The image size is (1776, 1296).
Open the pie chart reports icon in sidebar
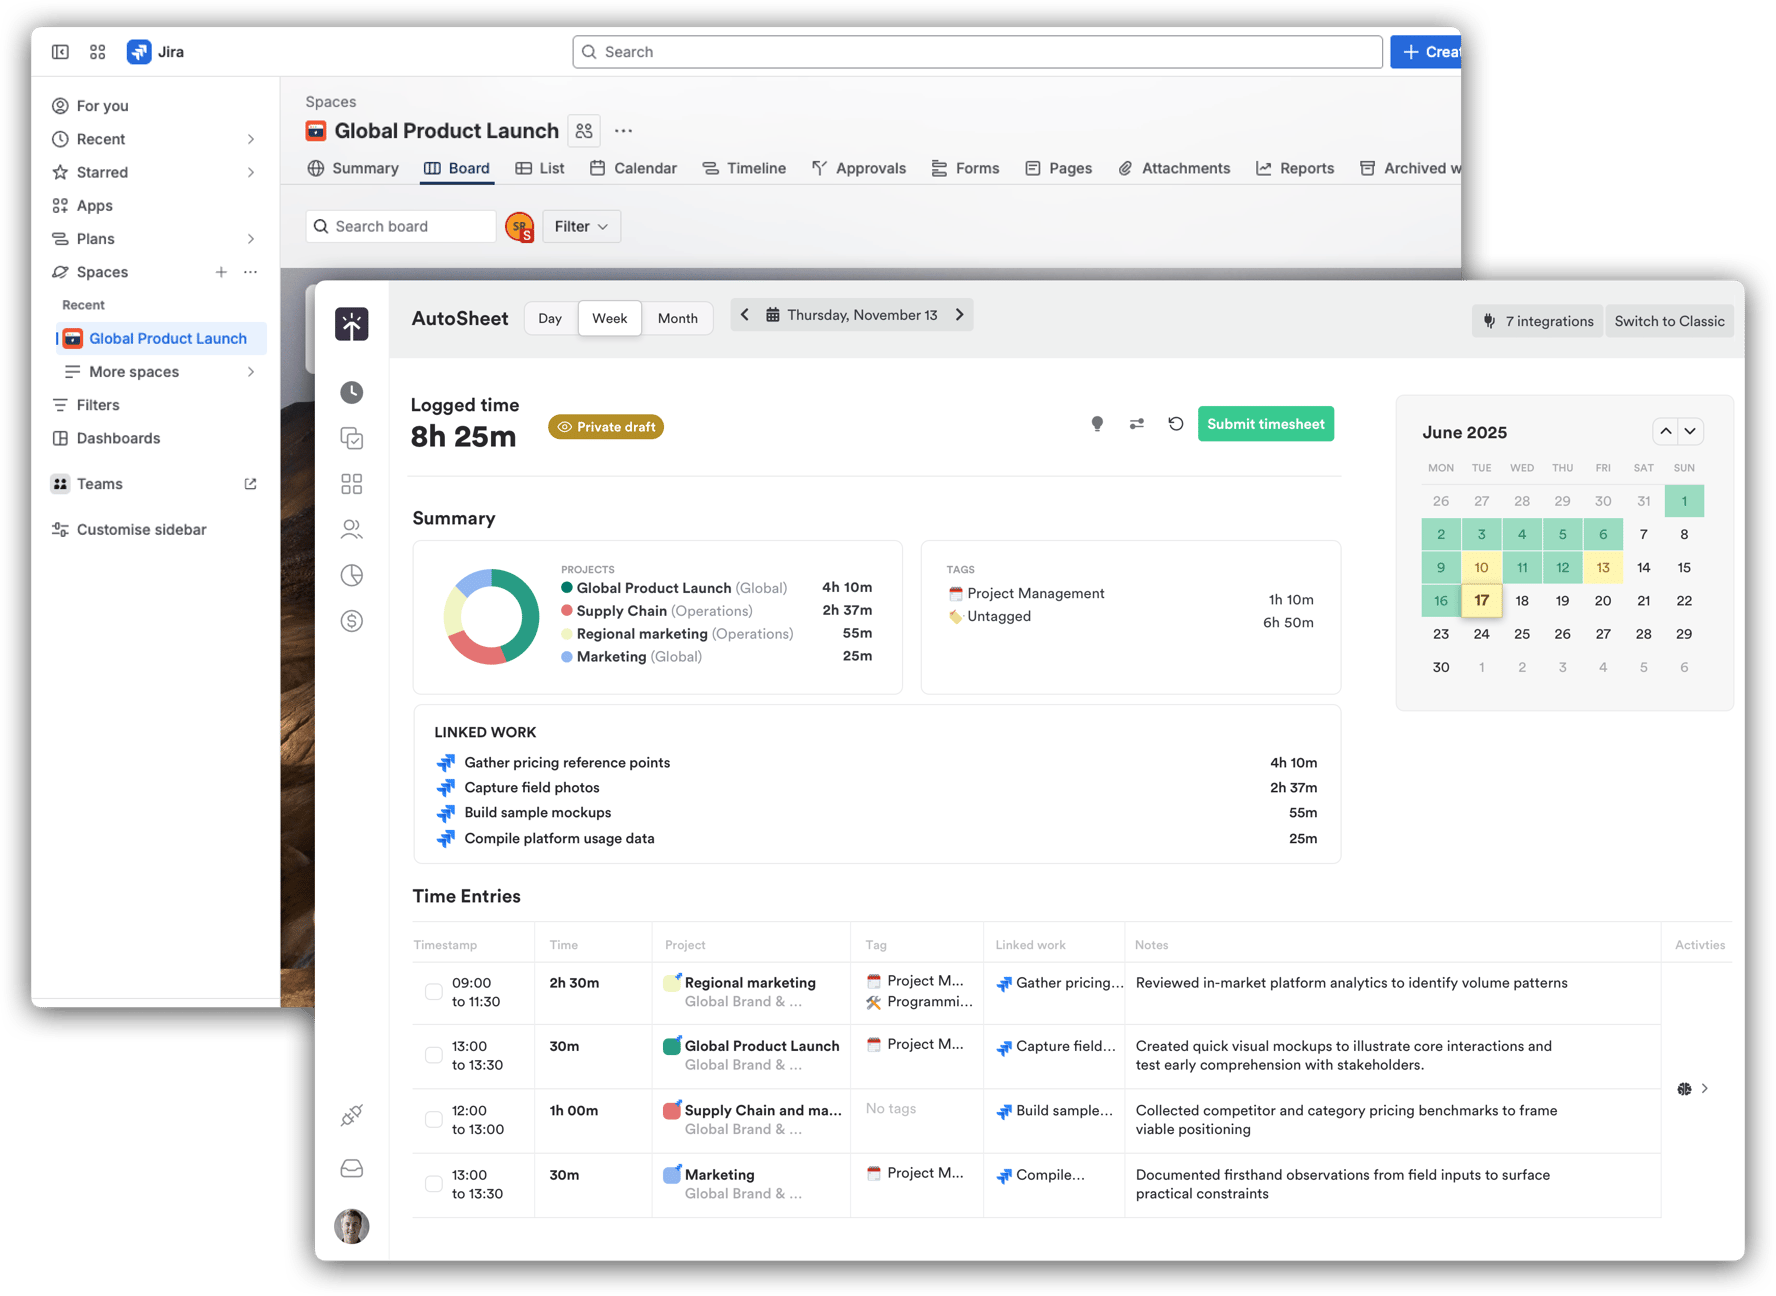[x=351, y=575]
